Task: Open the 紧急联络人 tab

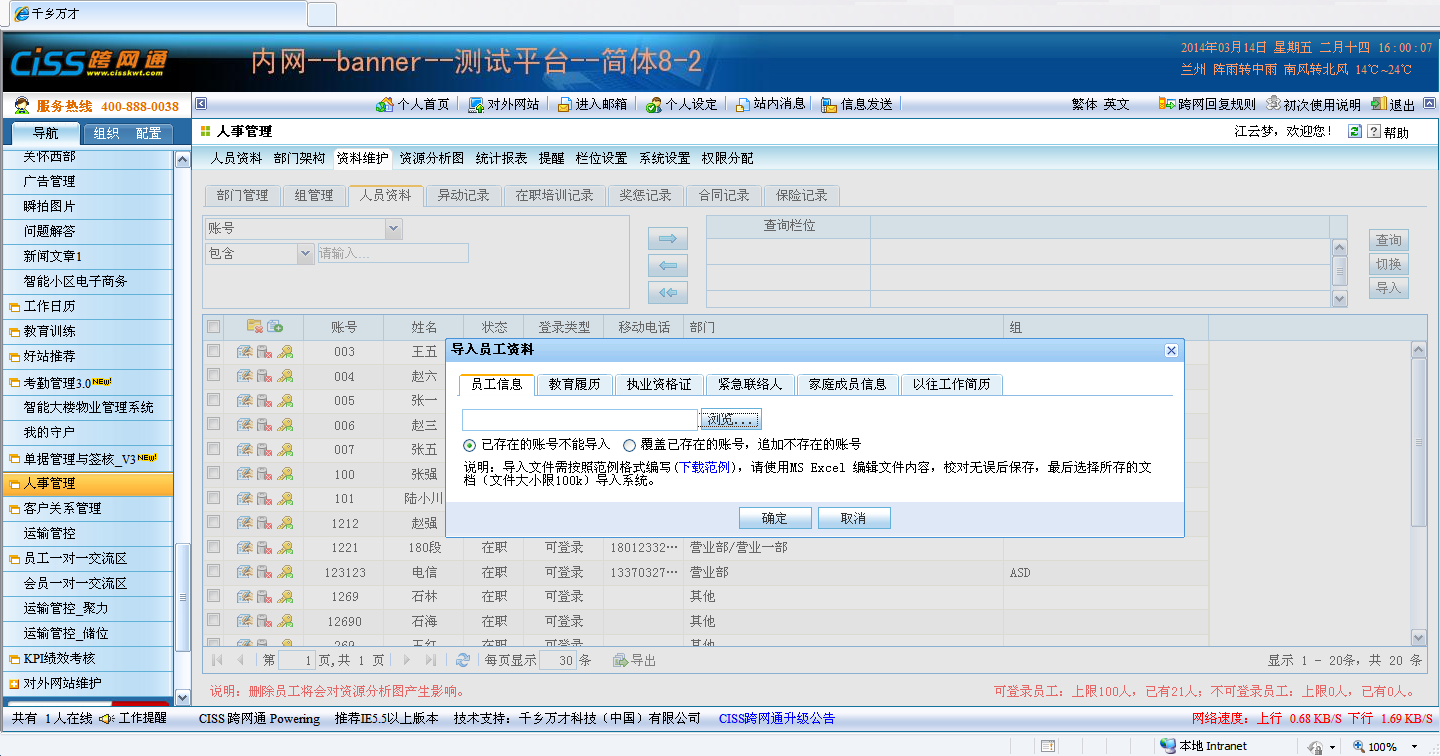Action: click(x=750, y=384)
